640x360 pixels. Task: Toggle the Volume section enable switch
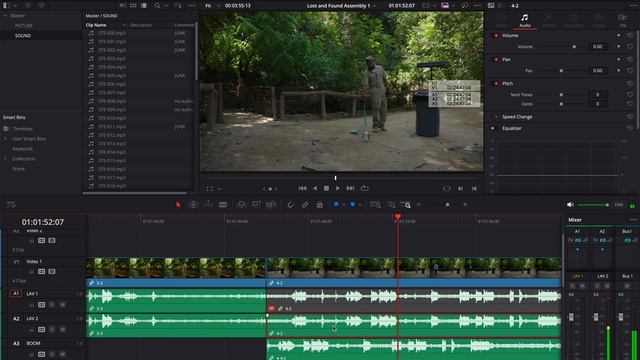[x=496, y=36]
